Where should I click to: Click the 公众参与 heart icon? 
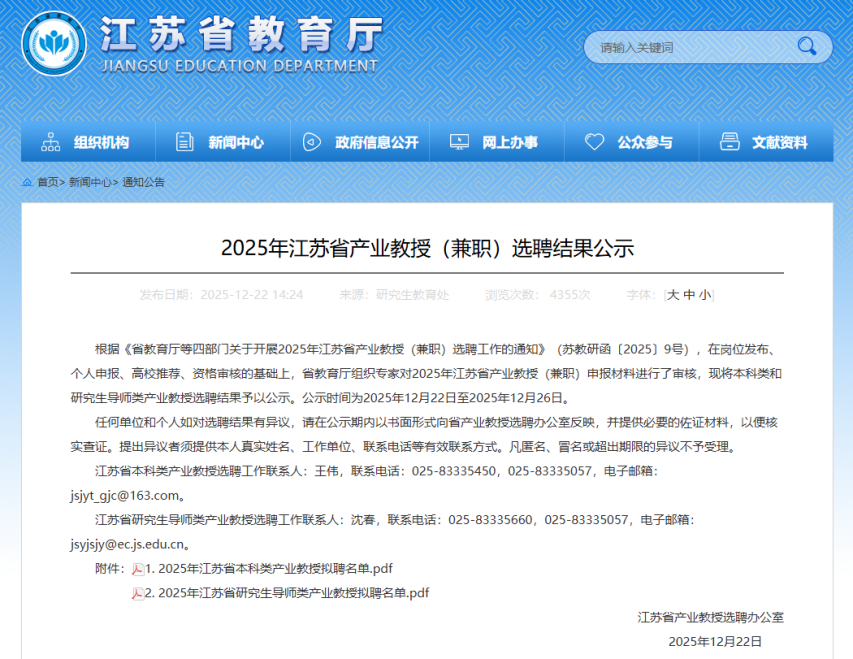pyautogui.click(x=594, y=142)
